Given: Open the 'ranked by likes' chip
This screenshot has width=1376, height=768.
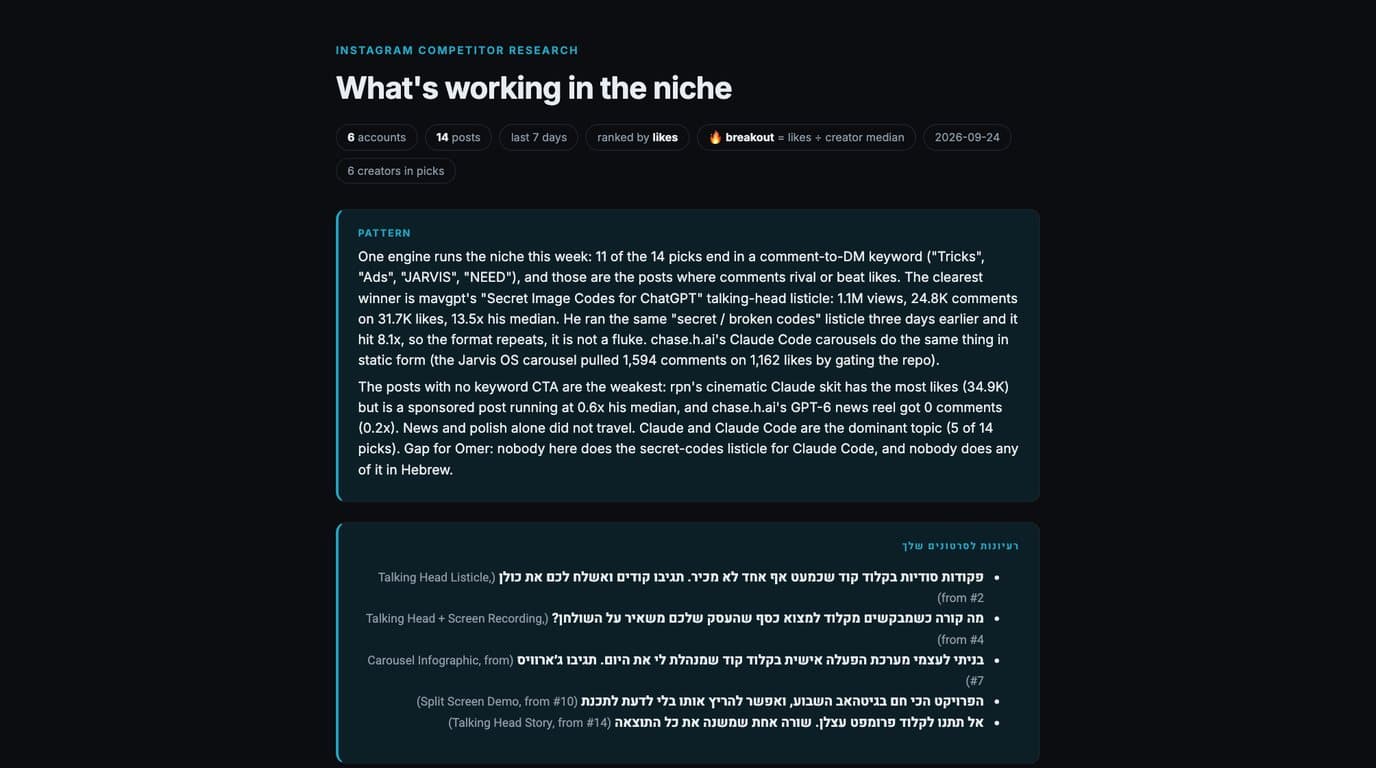Looking at the screenshot, I should (x=638, y=137).
